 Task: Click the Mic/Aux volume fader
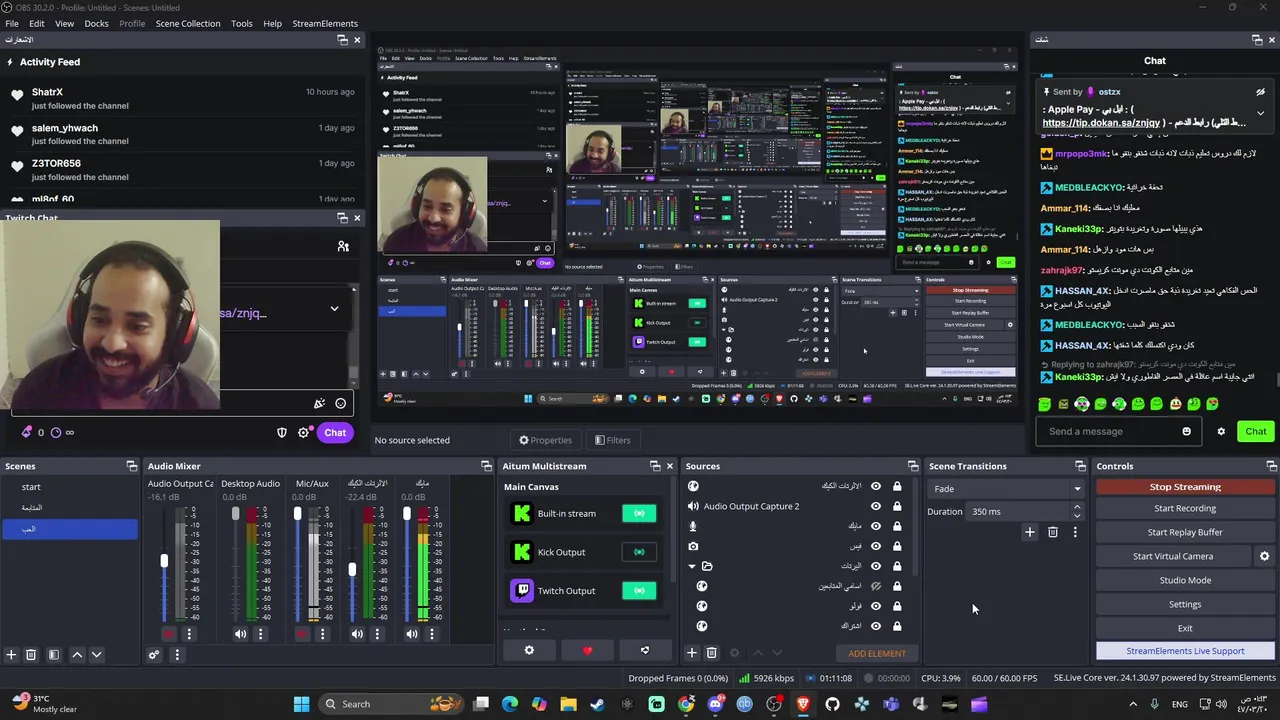pyautogui.click(x=297, y=565)
